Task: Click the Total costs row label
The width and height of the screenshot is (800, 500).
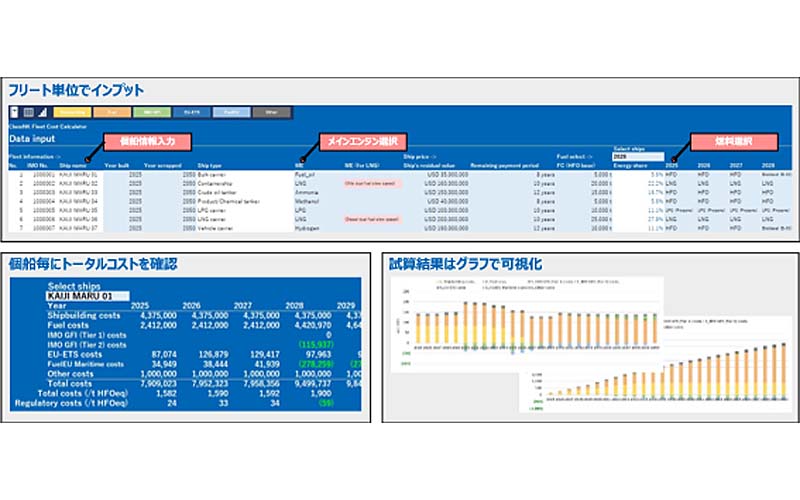Action: click(69, 384)
